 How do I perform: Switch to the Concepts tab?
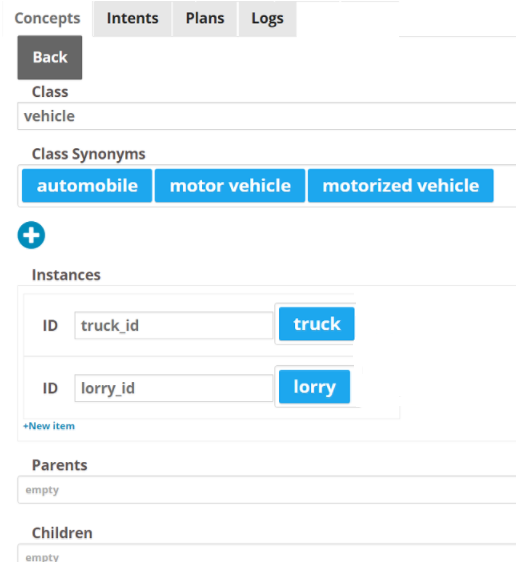[47, 18]
